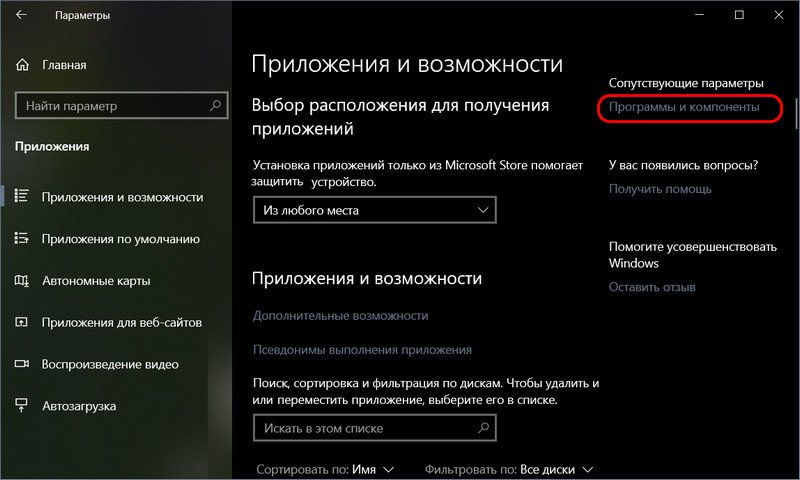The image size is (800, 480).
Task: Click the Приложения и возможности sidebar icon
Action: pyautogui.click(x=21, y=196)
